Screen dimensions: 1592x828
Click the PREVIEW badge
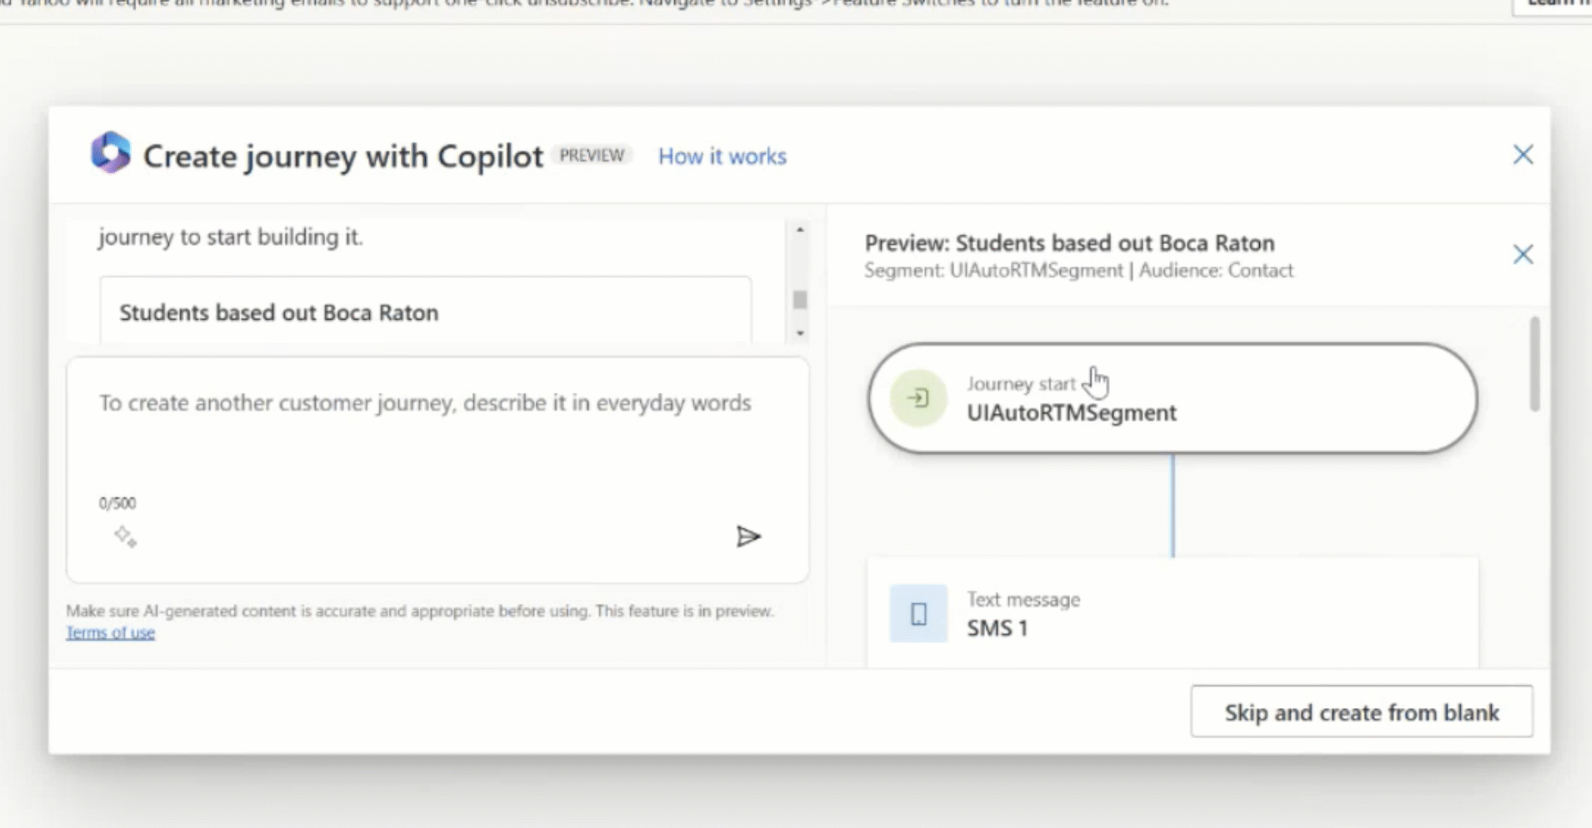[x=592, y=156]
